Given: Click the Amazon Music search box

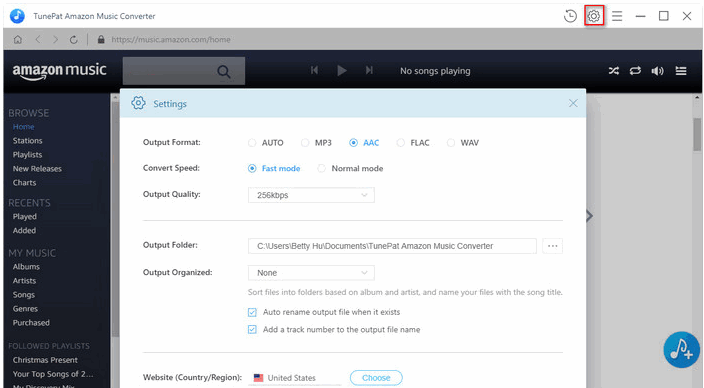Looking at the screenshot, I should tap(184, 71).
